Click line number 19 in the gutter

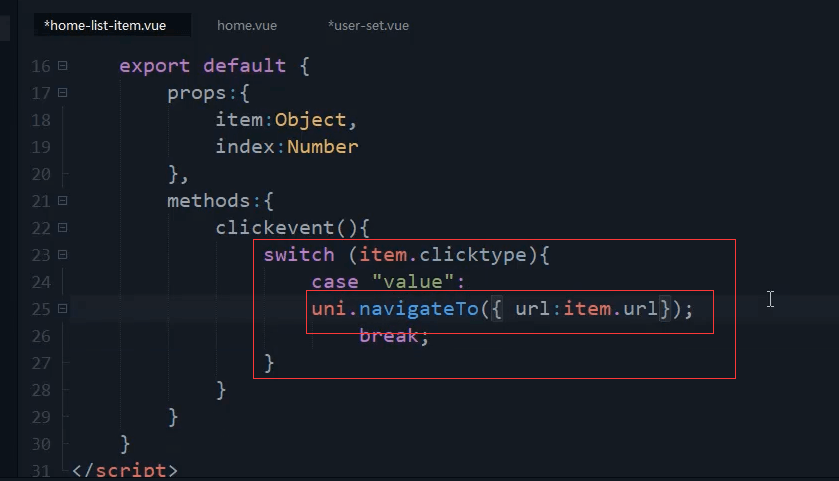[41, 147]
